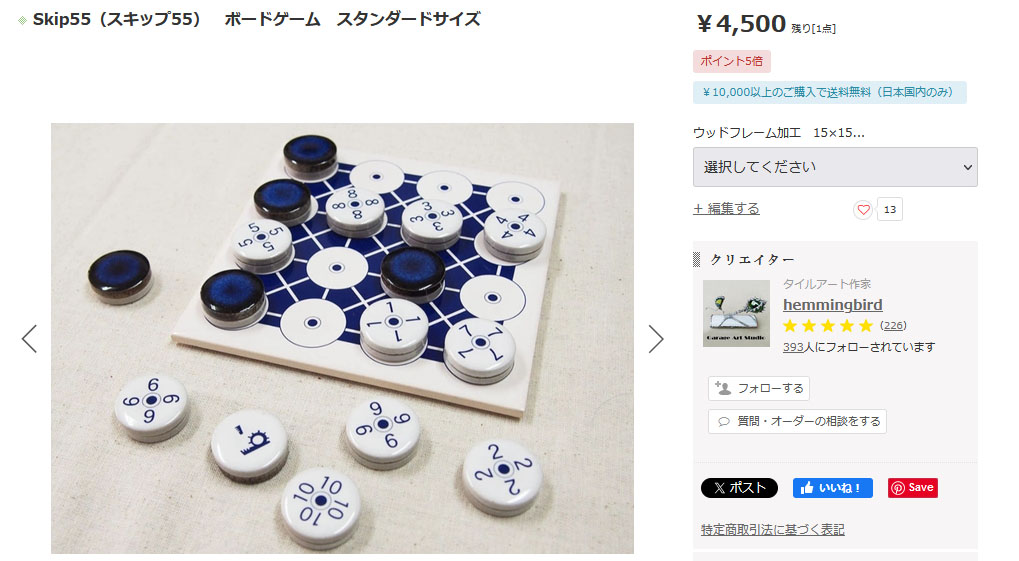Show the previous product image

tap(29, 339)
